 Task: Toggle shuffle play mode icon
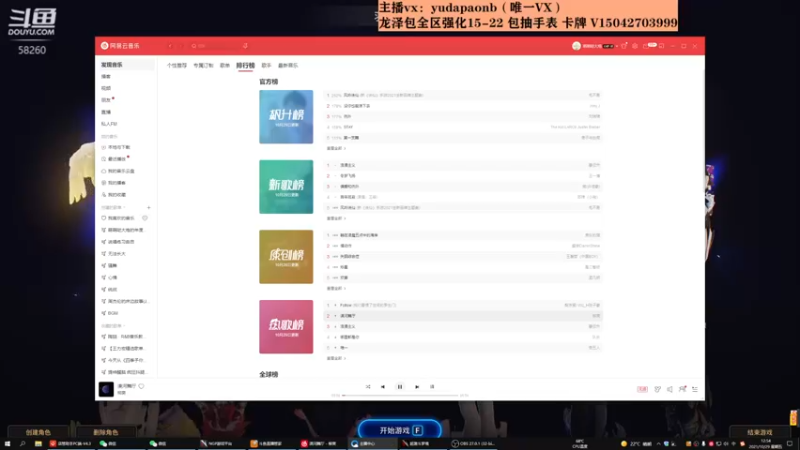(x=368, y=387)
